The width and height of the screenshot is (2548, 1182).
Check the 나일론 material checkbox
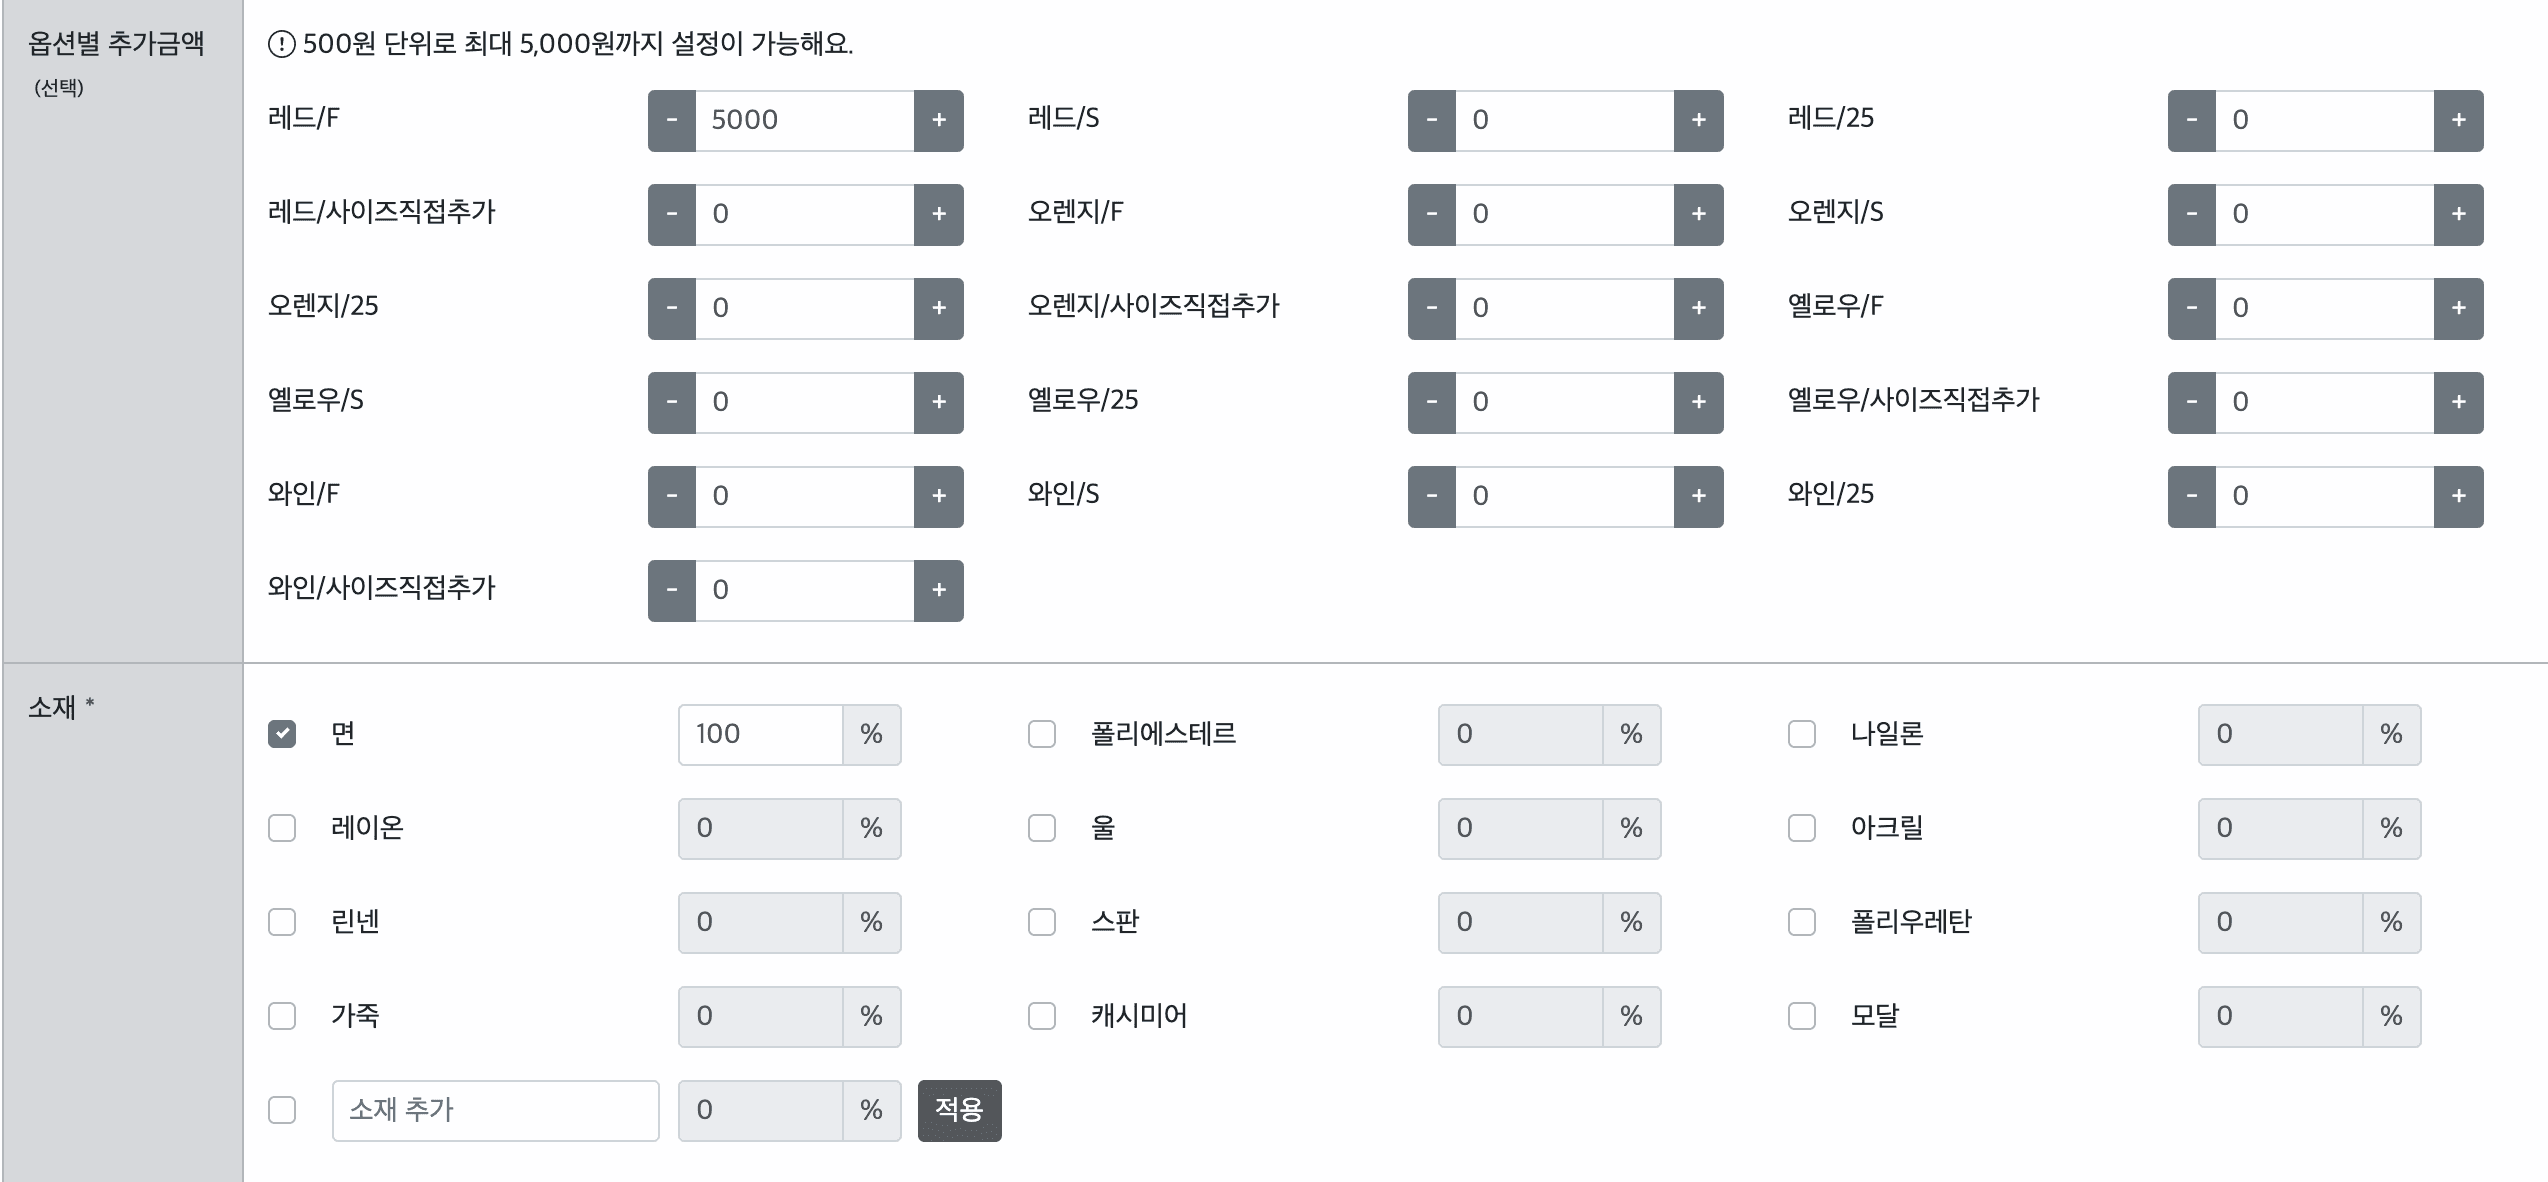point(1802,734)
